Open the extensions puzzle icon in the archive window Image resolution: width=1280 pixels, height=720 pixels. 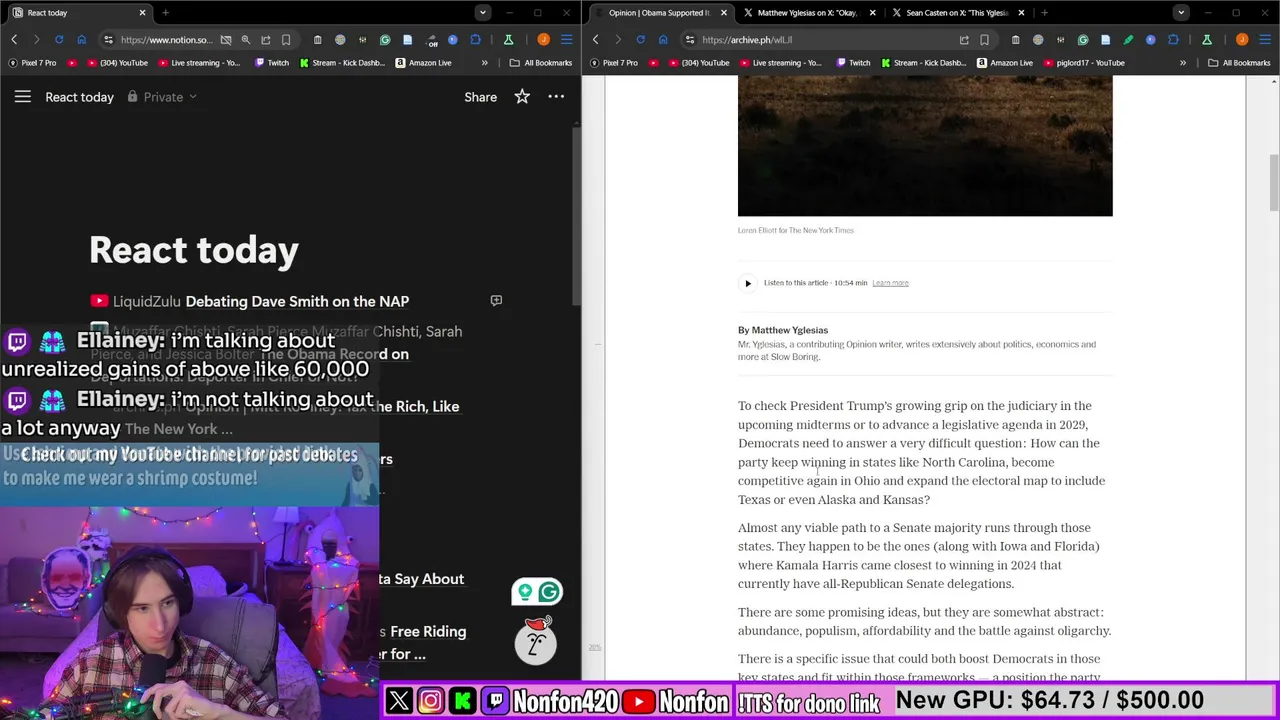pos(1173,40)
